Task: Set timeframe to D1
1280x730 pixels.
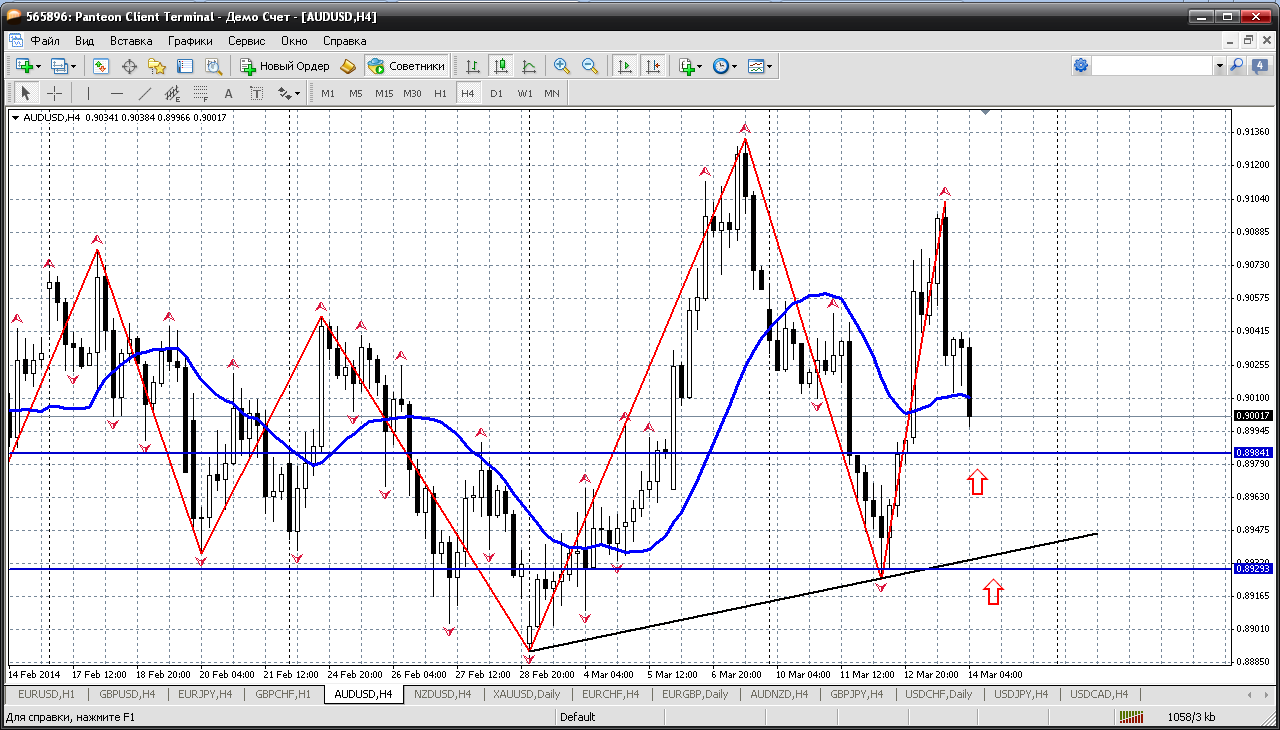Action: (x=496, y=93)
